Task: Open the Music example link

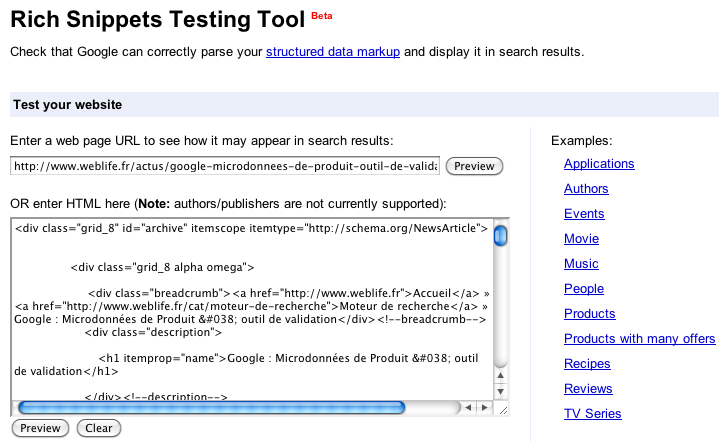Action: 581,264
